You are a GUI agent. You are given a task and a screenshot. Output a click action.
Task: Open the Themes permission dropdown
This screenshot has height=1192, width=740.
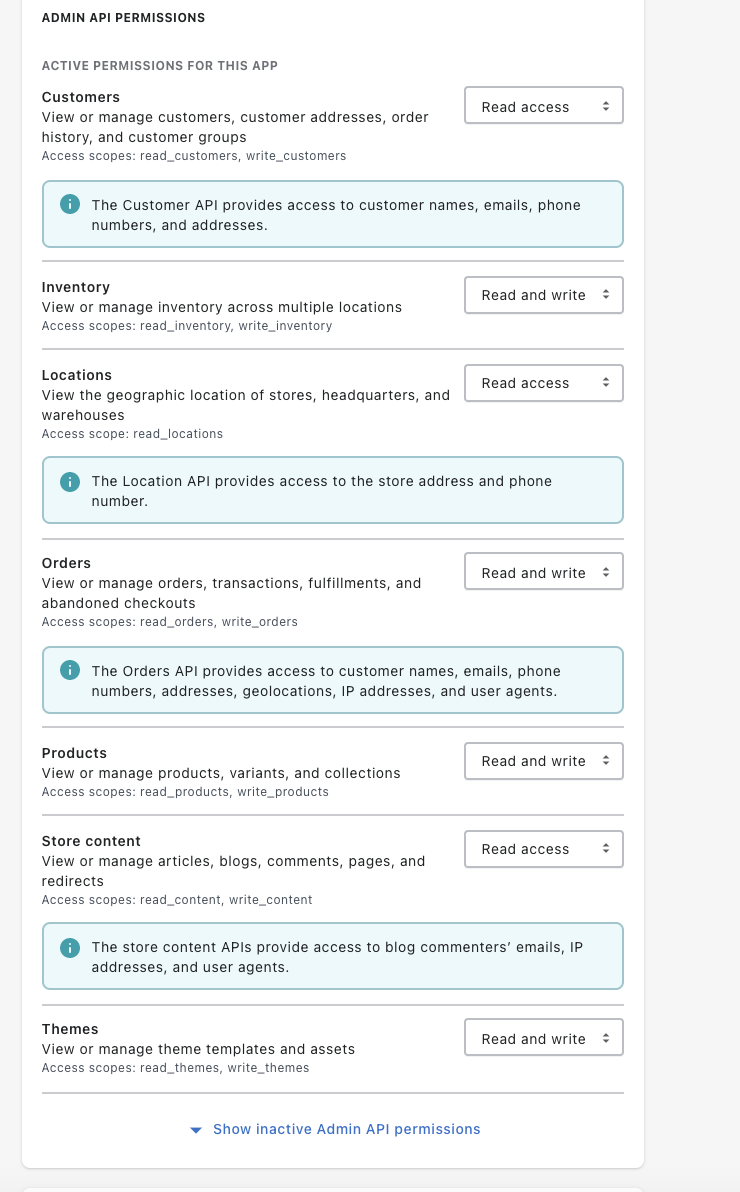(544, 1039)
